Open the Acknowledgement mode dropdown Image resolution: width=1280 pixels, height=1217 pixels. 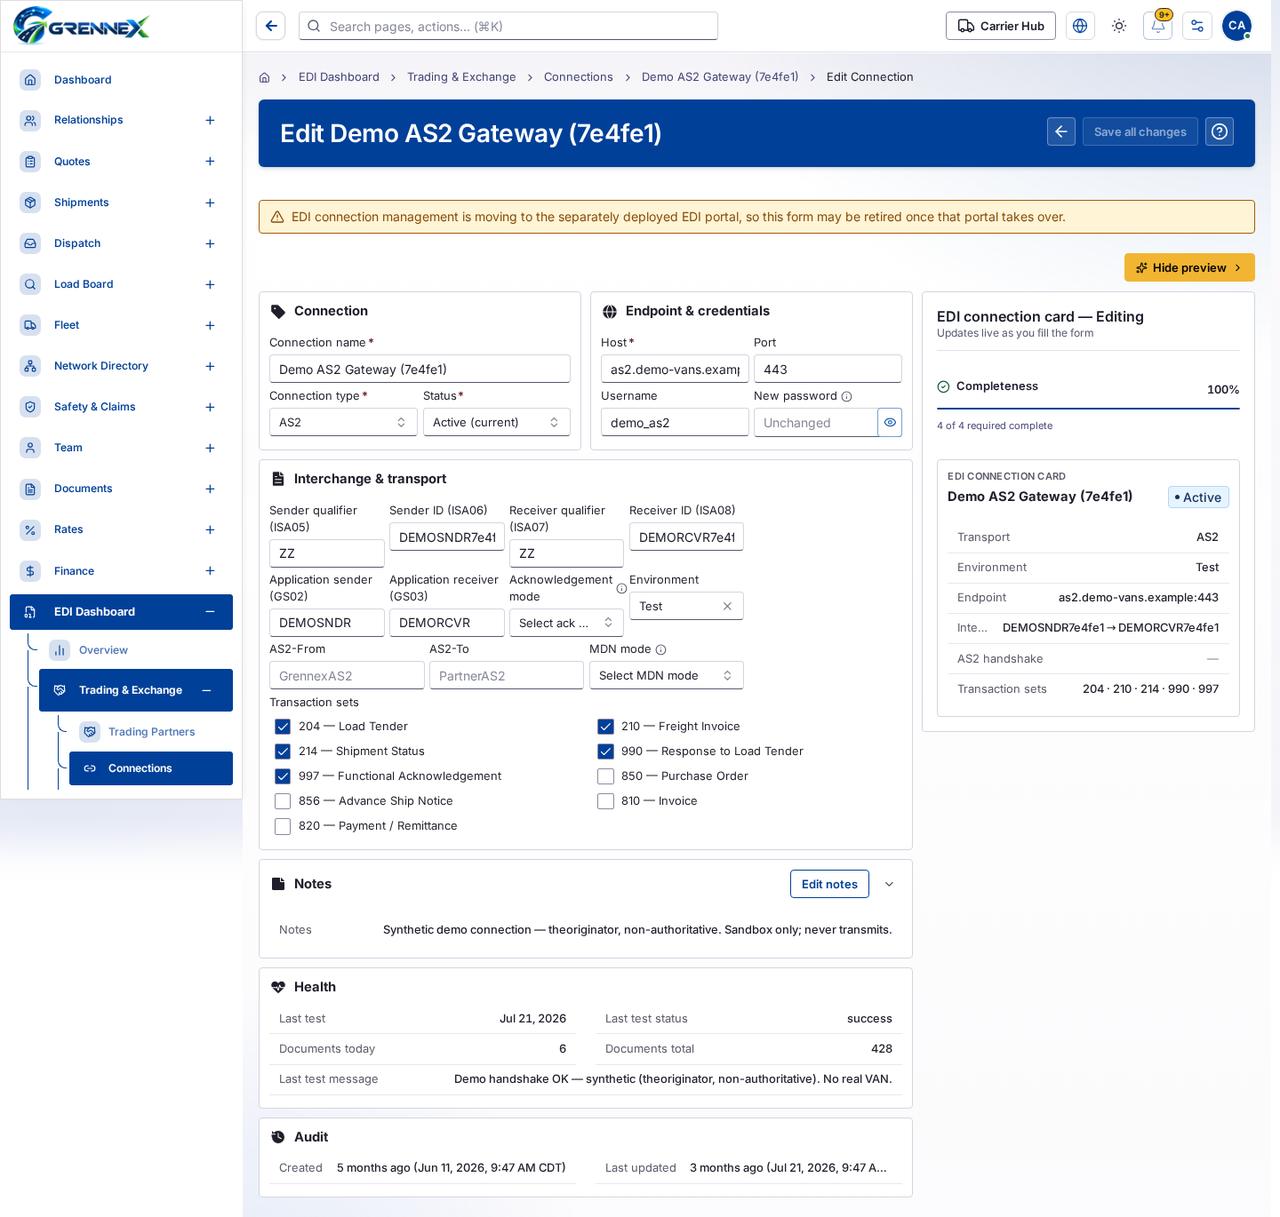point(566,623)
